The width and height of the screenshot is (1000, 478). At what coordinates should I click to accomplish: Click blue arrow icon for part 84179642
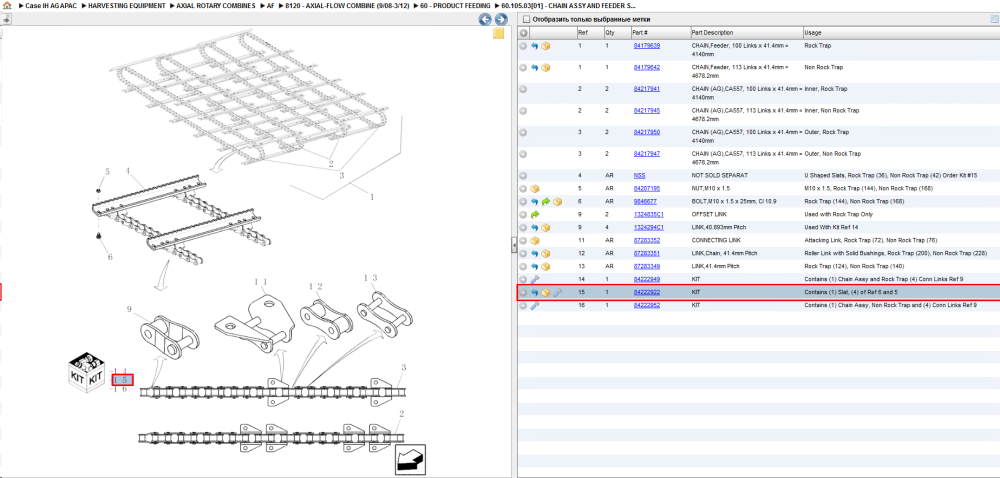pos(535,68)
